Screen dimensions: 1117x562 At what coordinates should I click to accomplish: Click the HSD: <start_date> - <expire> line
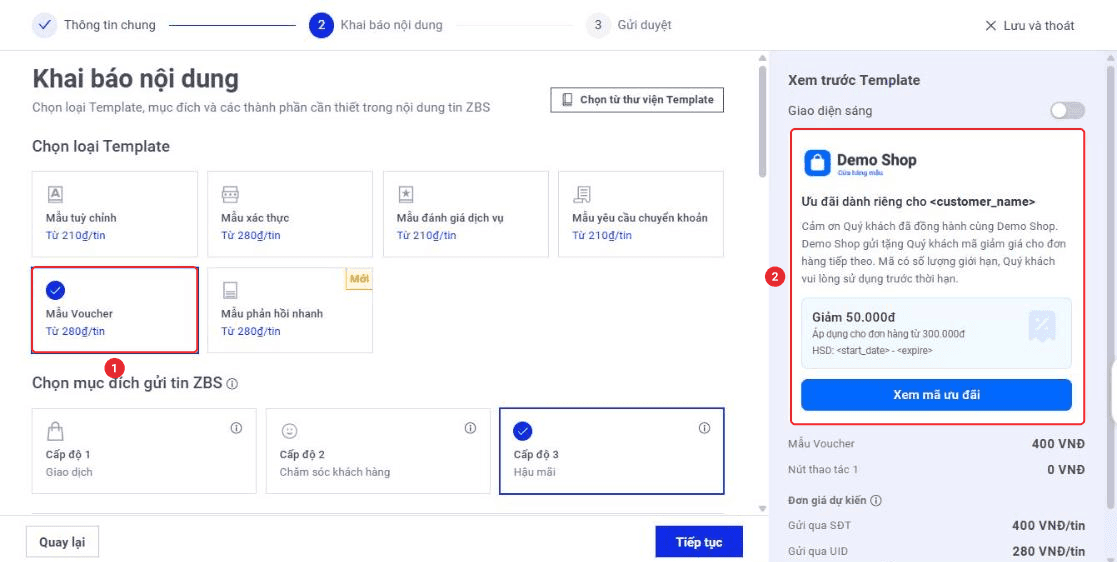click(x=872, y=350)
